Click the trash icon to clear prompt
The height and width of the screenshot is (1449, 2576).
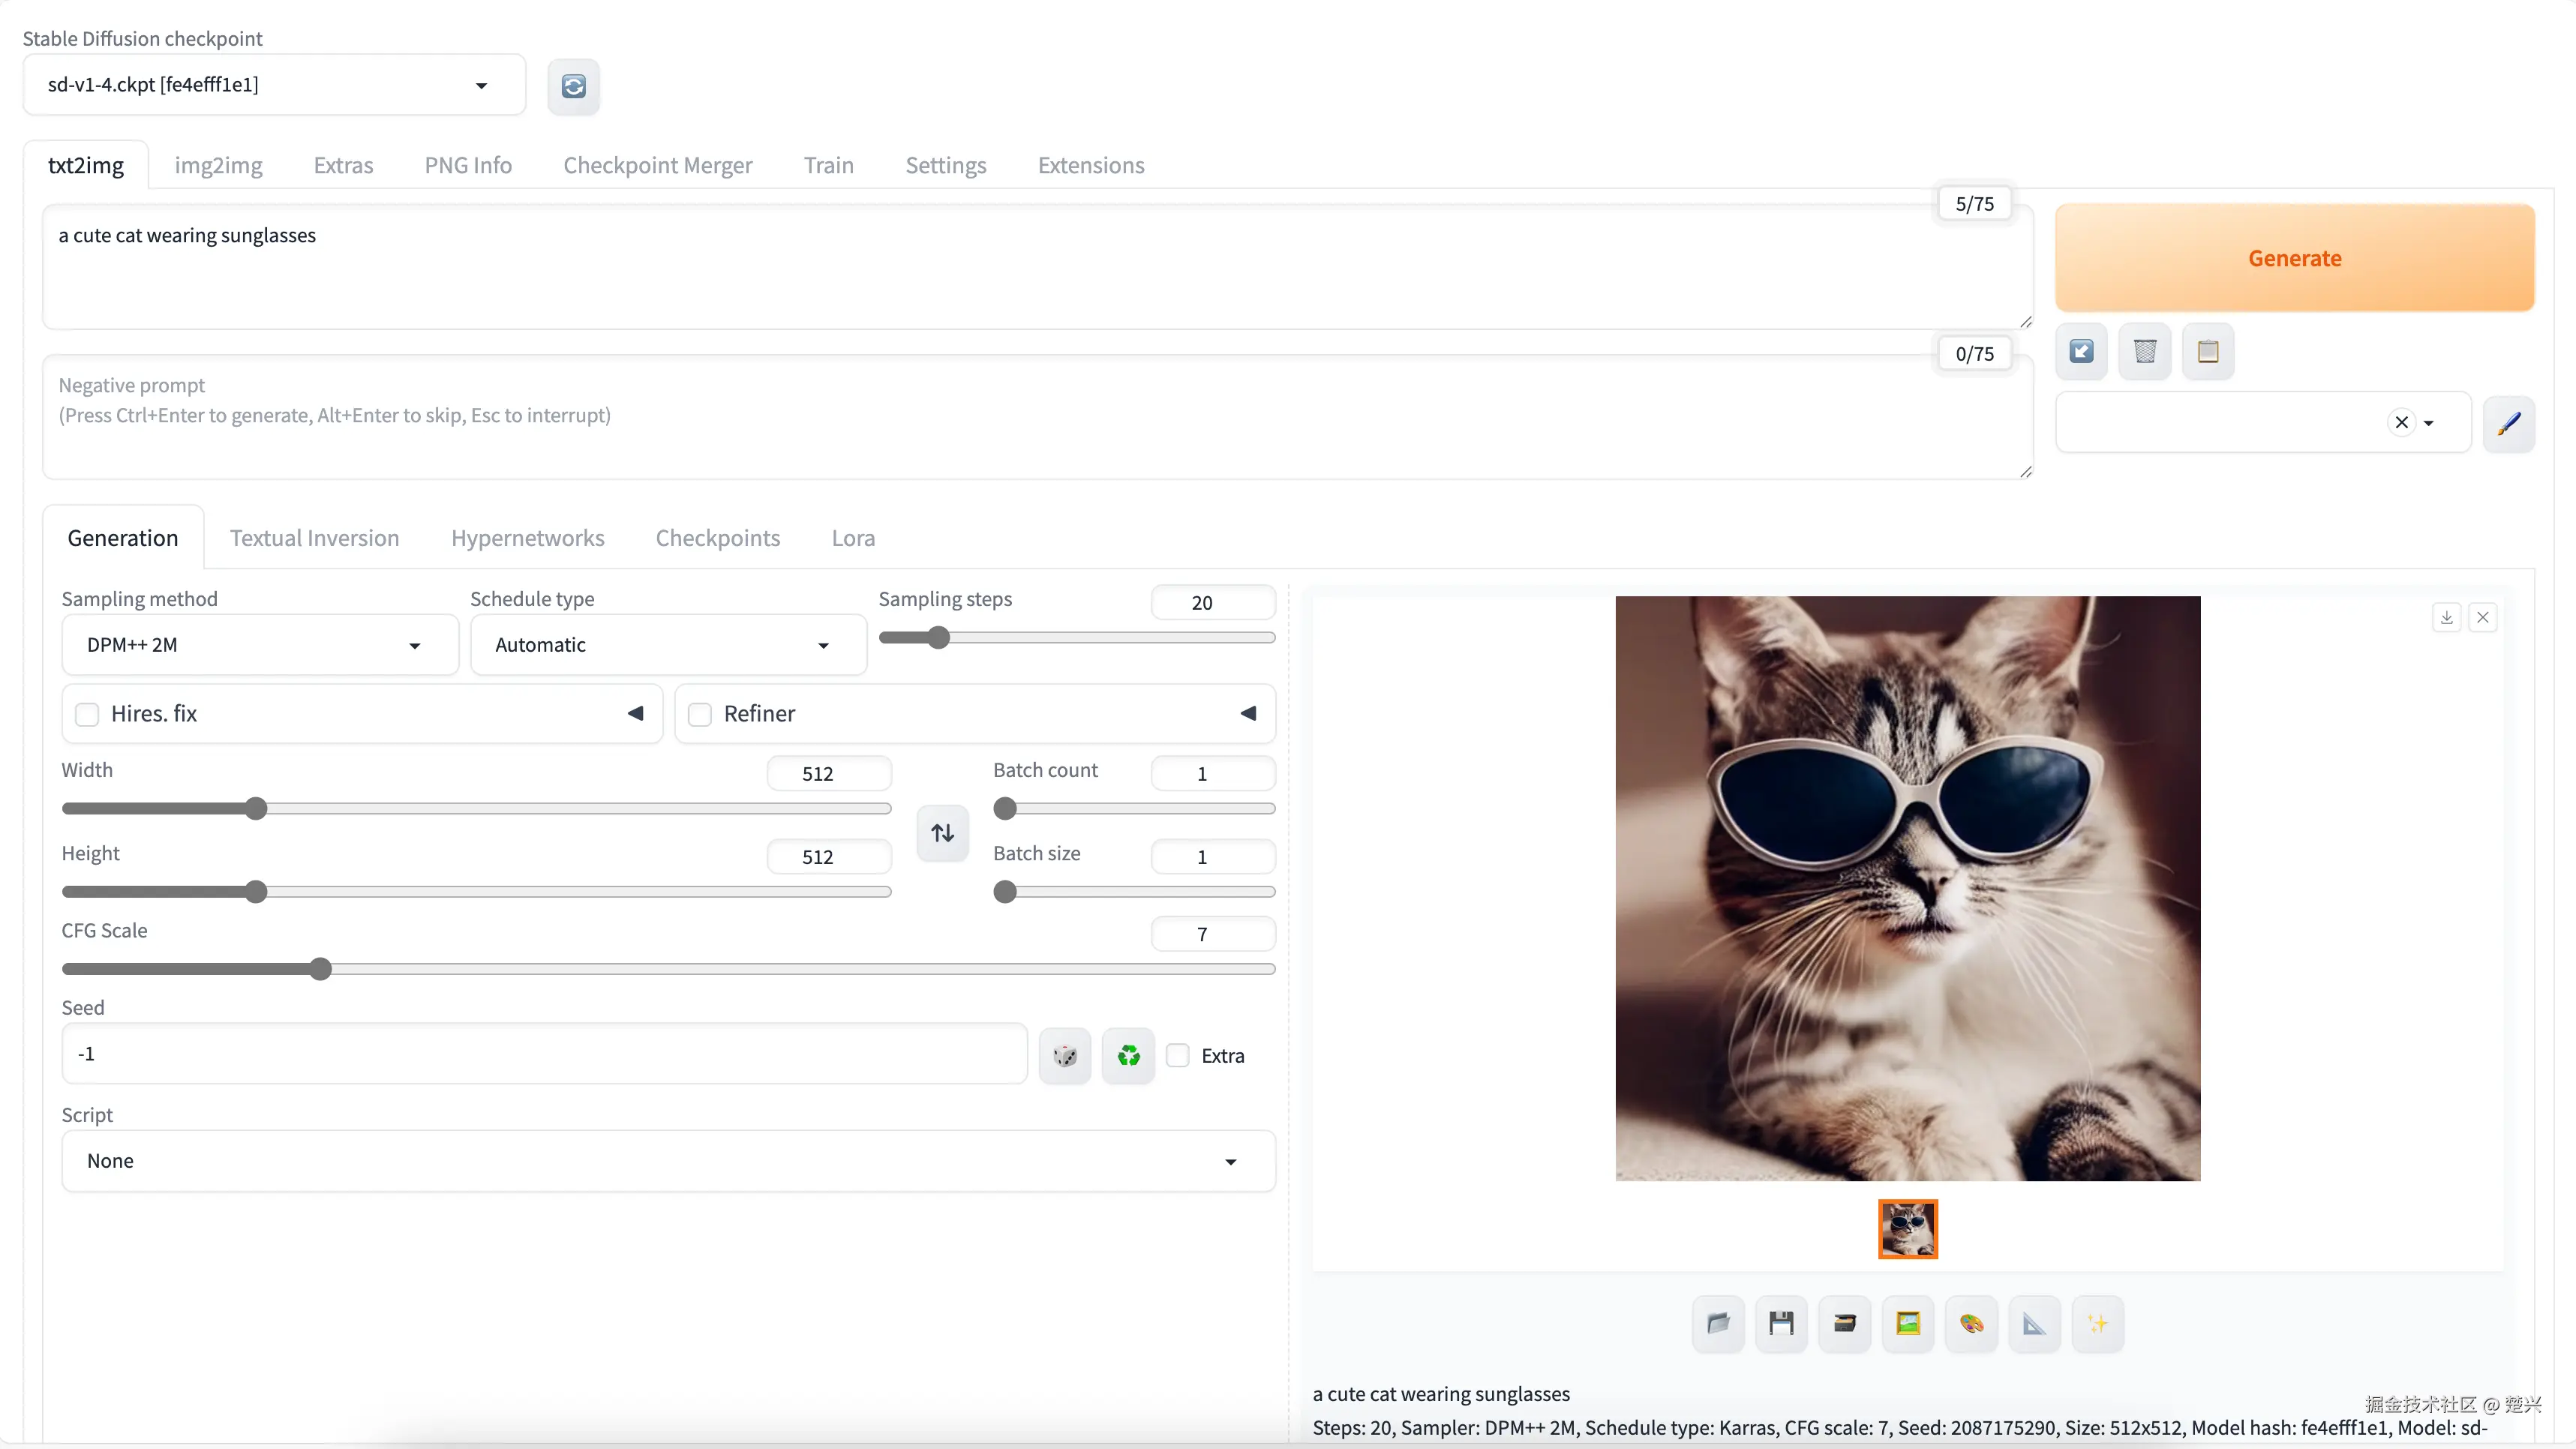point(2144,351)
